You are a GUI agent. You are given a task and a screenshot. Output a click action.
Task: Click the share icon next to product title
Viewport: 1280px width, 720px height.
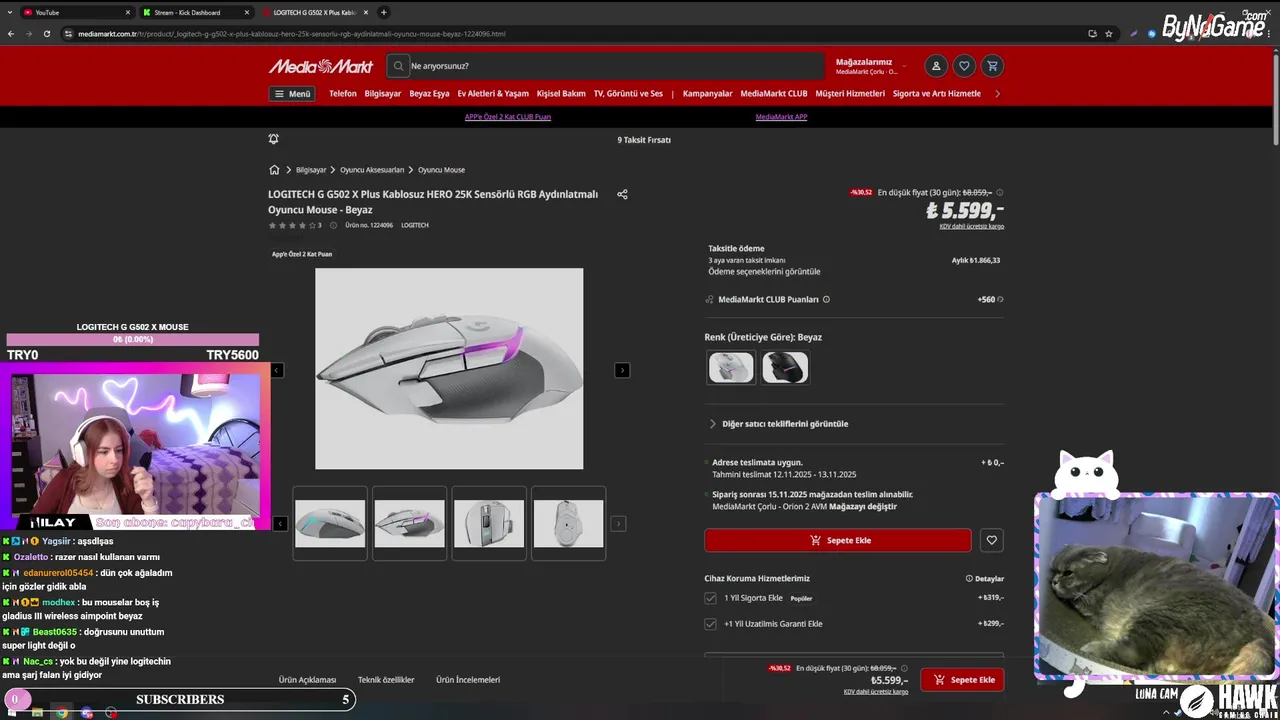pyautogui.click(x=622, y=194)
